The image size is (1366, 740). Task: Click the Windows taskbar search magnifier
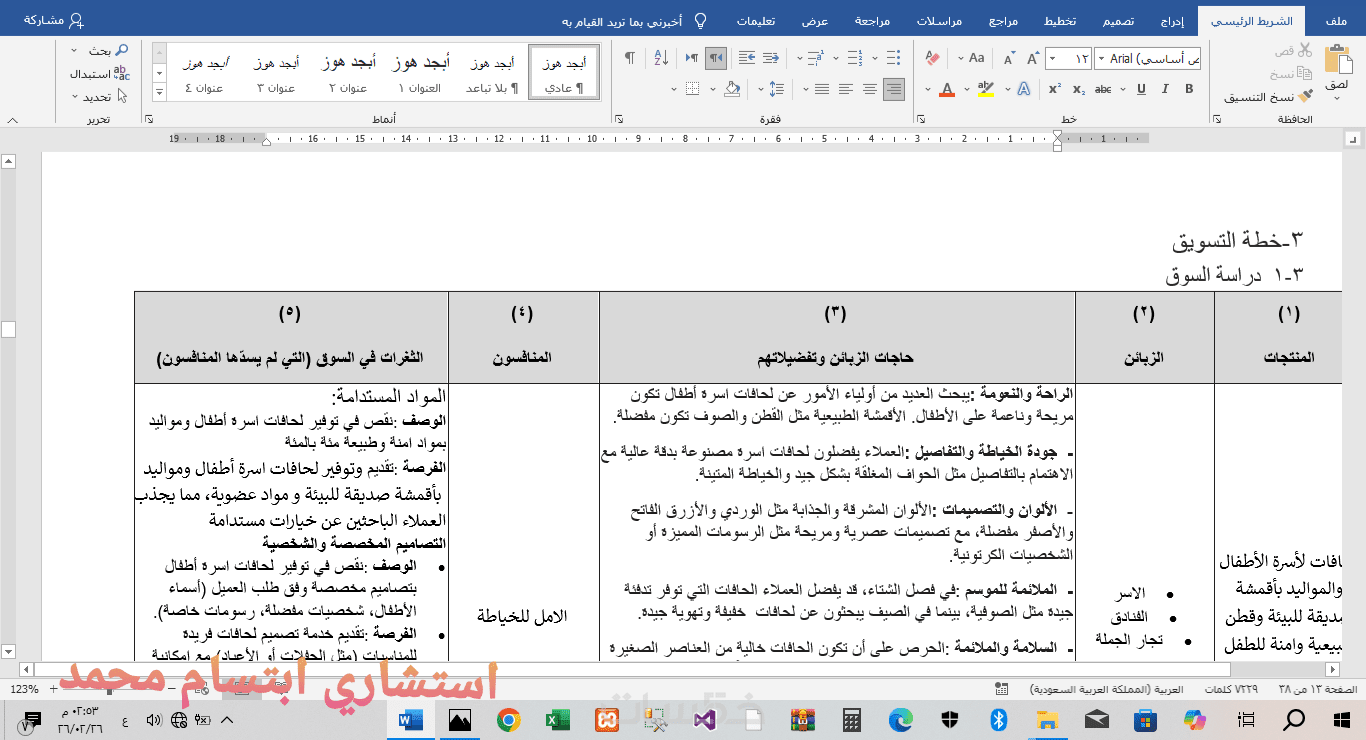tap(1293, 719)
